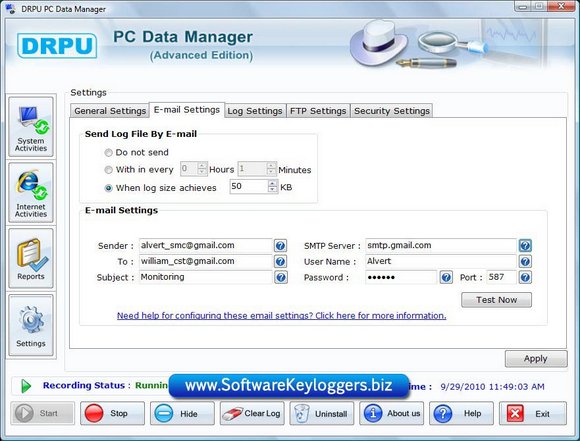Image resolution: width=580 pixels, height=441 pixels.
Task: Click the Port number field
Action: coord(501,277)
